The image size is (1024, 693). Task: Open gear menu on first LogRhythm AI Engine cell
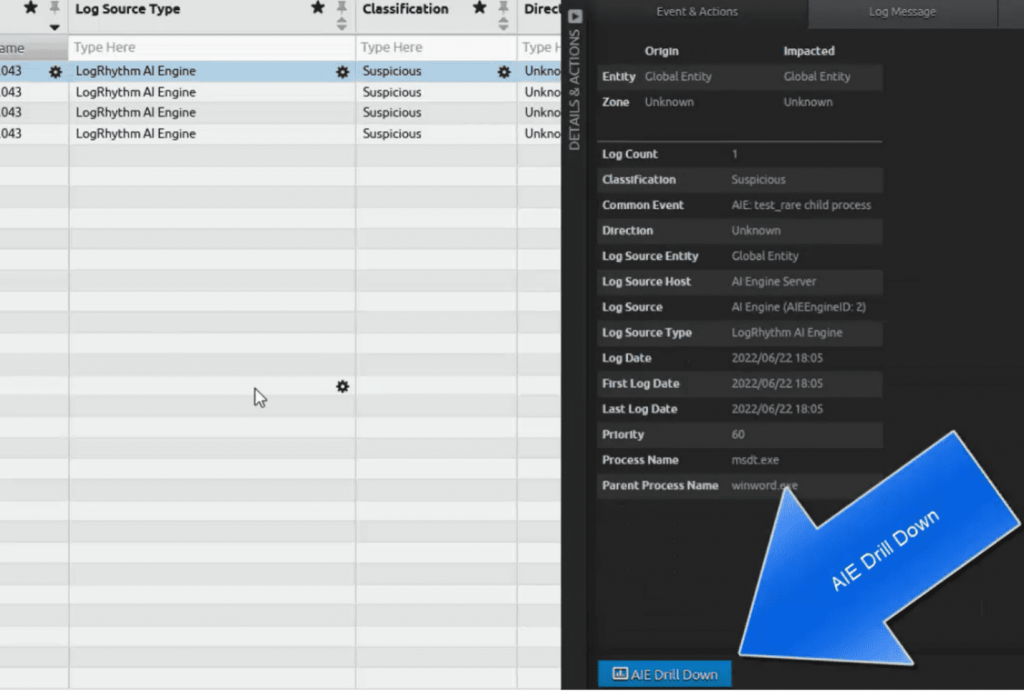tap(342, 72)
